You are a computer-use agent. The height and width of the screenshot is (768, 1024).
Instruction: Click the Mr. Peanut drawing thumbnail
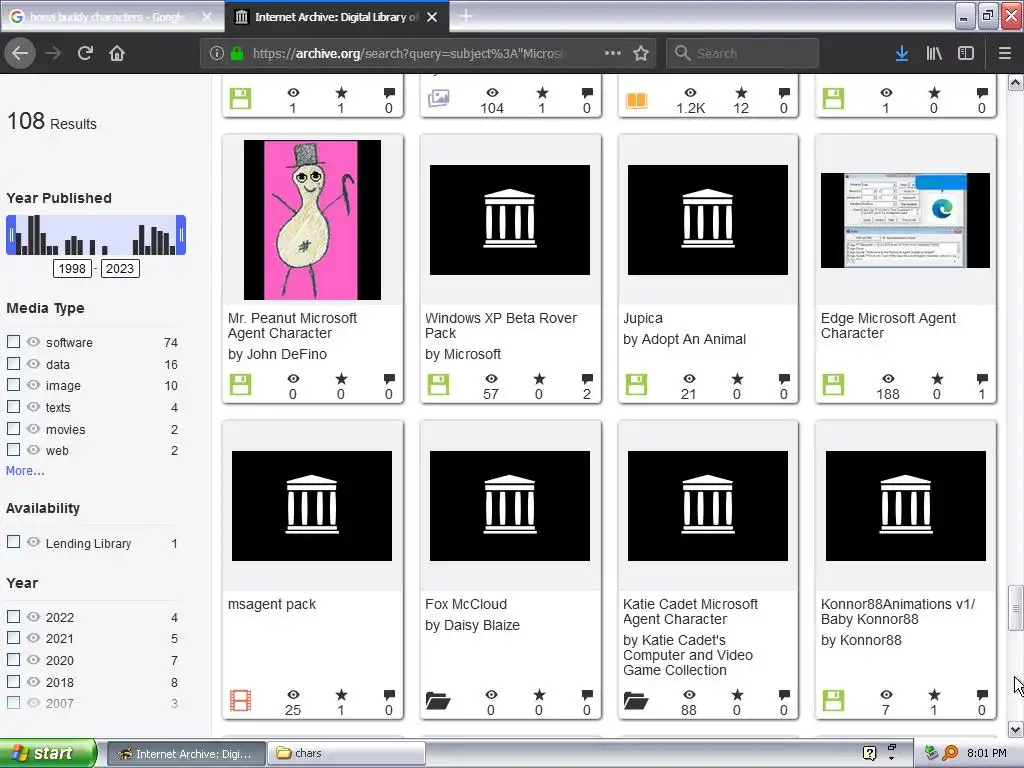312,220
